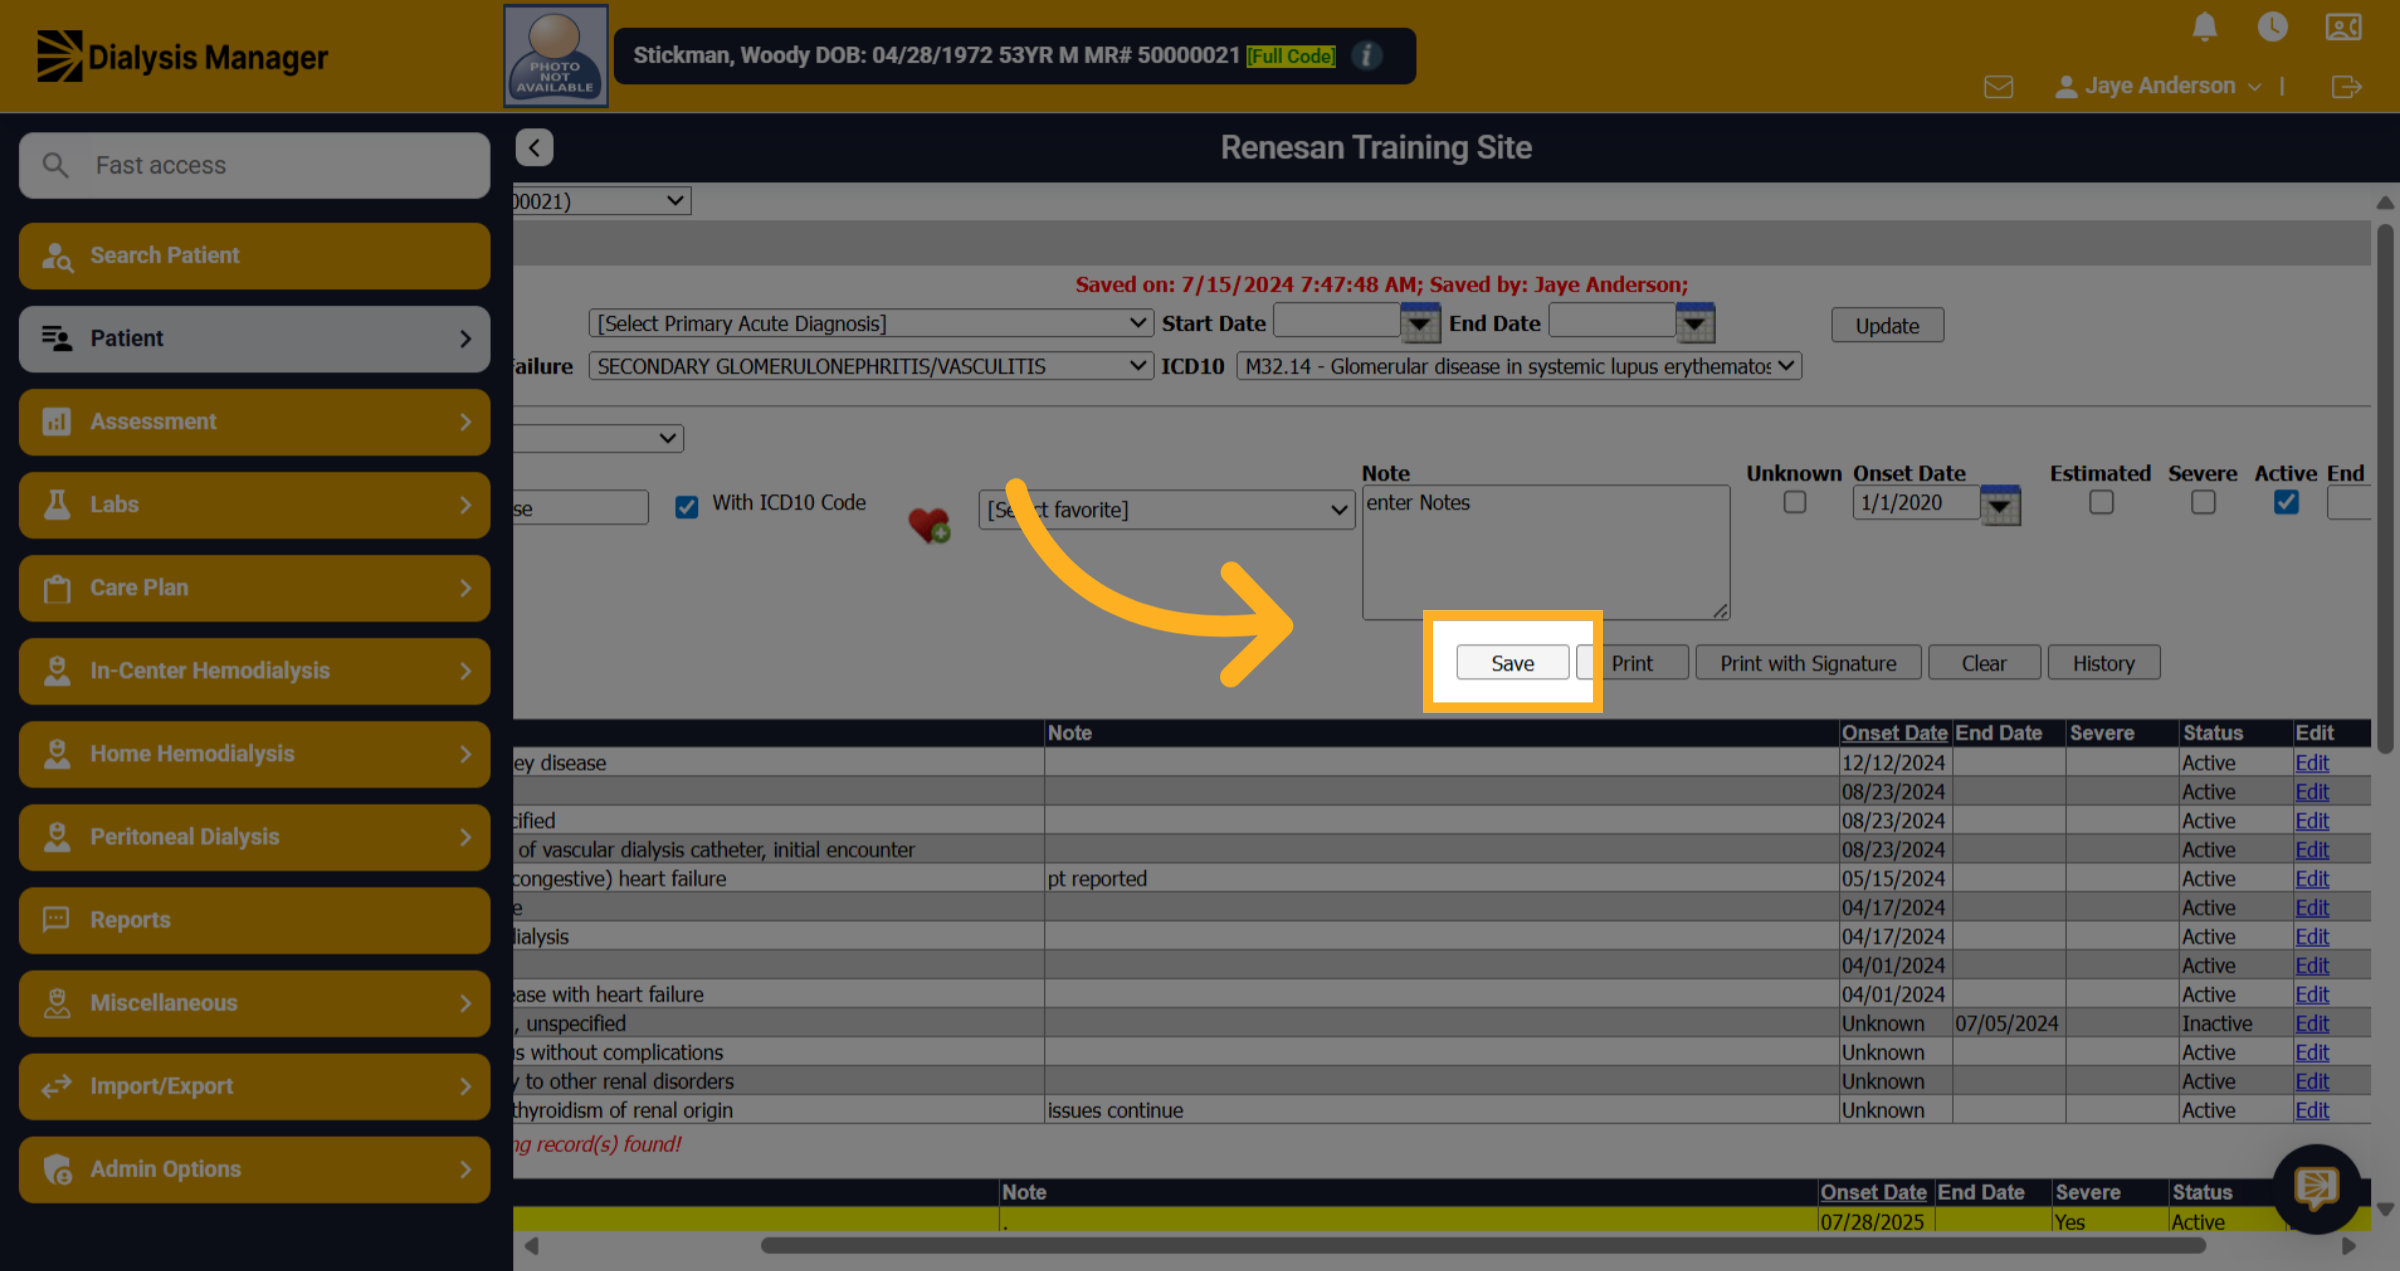The width and height of the screenshot is (2400, 1271).
Task: Click the horizontal scrollbar at bottom
Action: (1483, 1245)
